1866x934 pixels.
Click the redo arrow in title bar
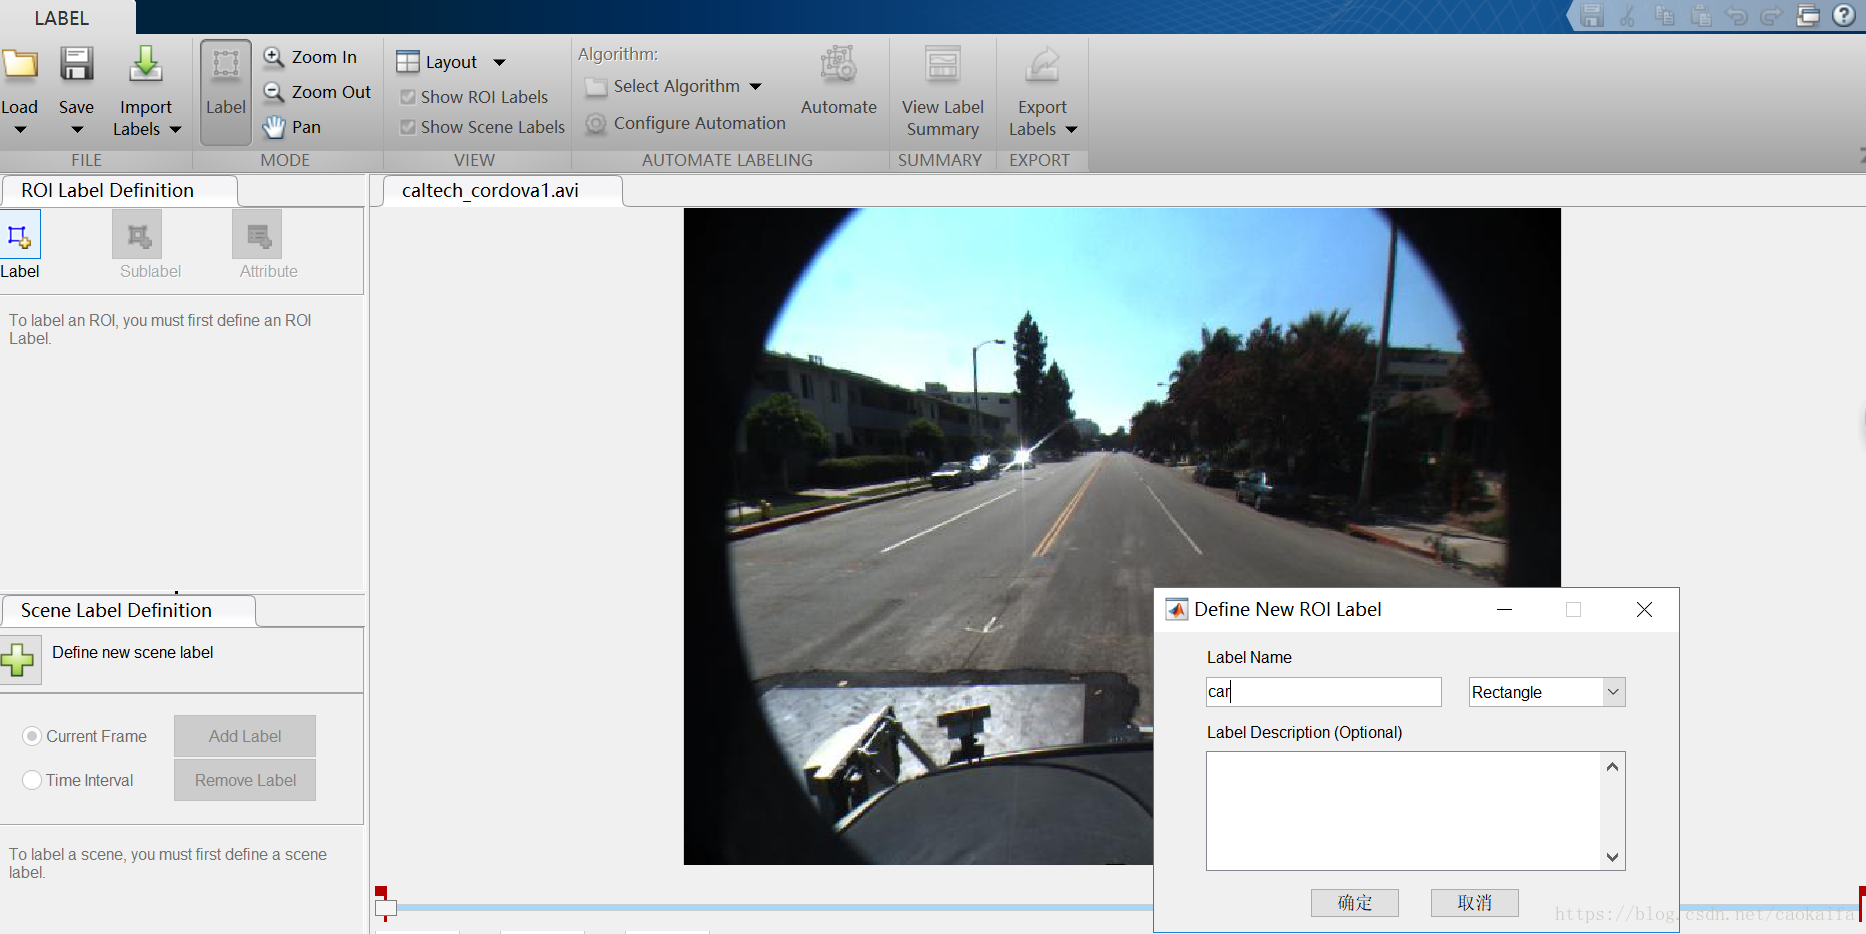(x=1772, y=15)
